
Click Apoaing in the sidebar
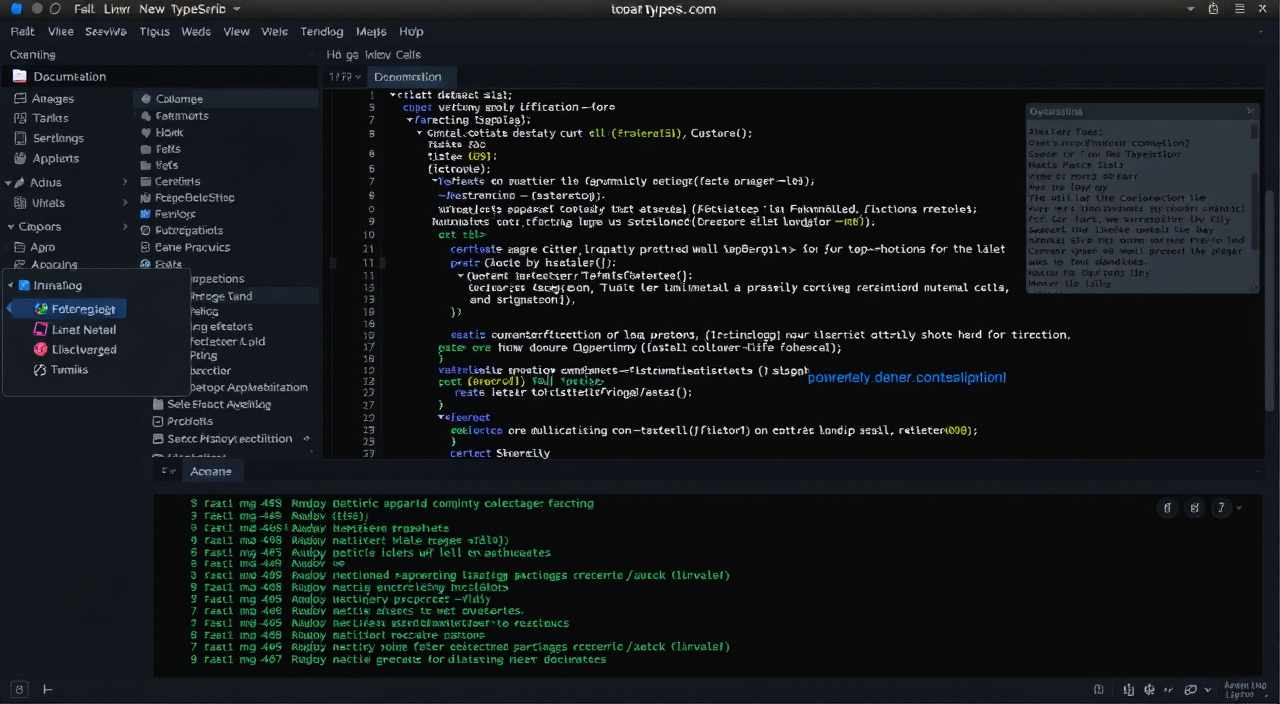(x=54, y=265)
